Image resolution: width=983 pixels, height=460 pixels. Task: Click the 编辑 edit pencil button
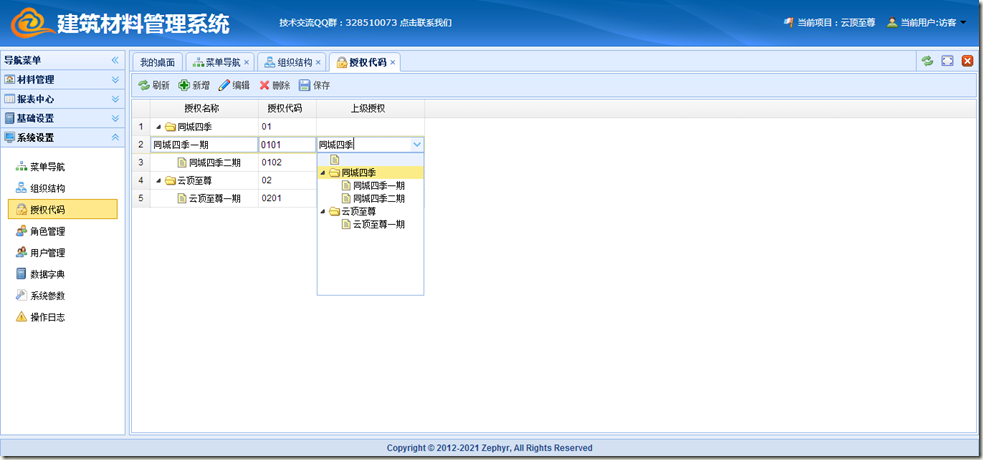coord(234,86)
